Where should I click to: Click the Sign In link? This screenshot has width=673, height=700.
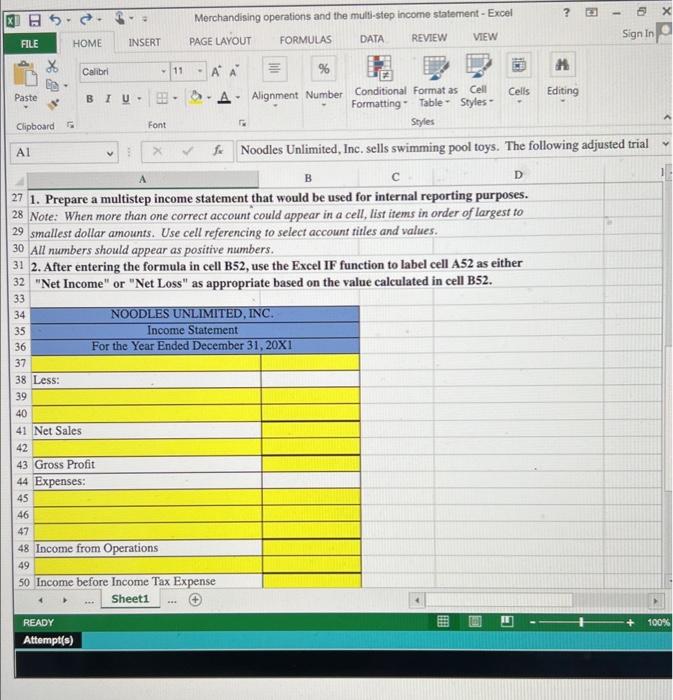click(x=638, y=33)
